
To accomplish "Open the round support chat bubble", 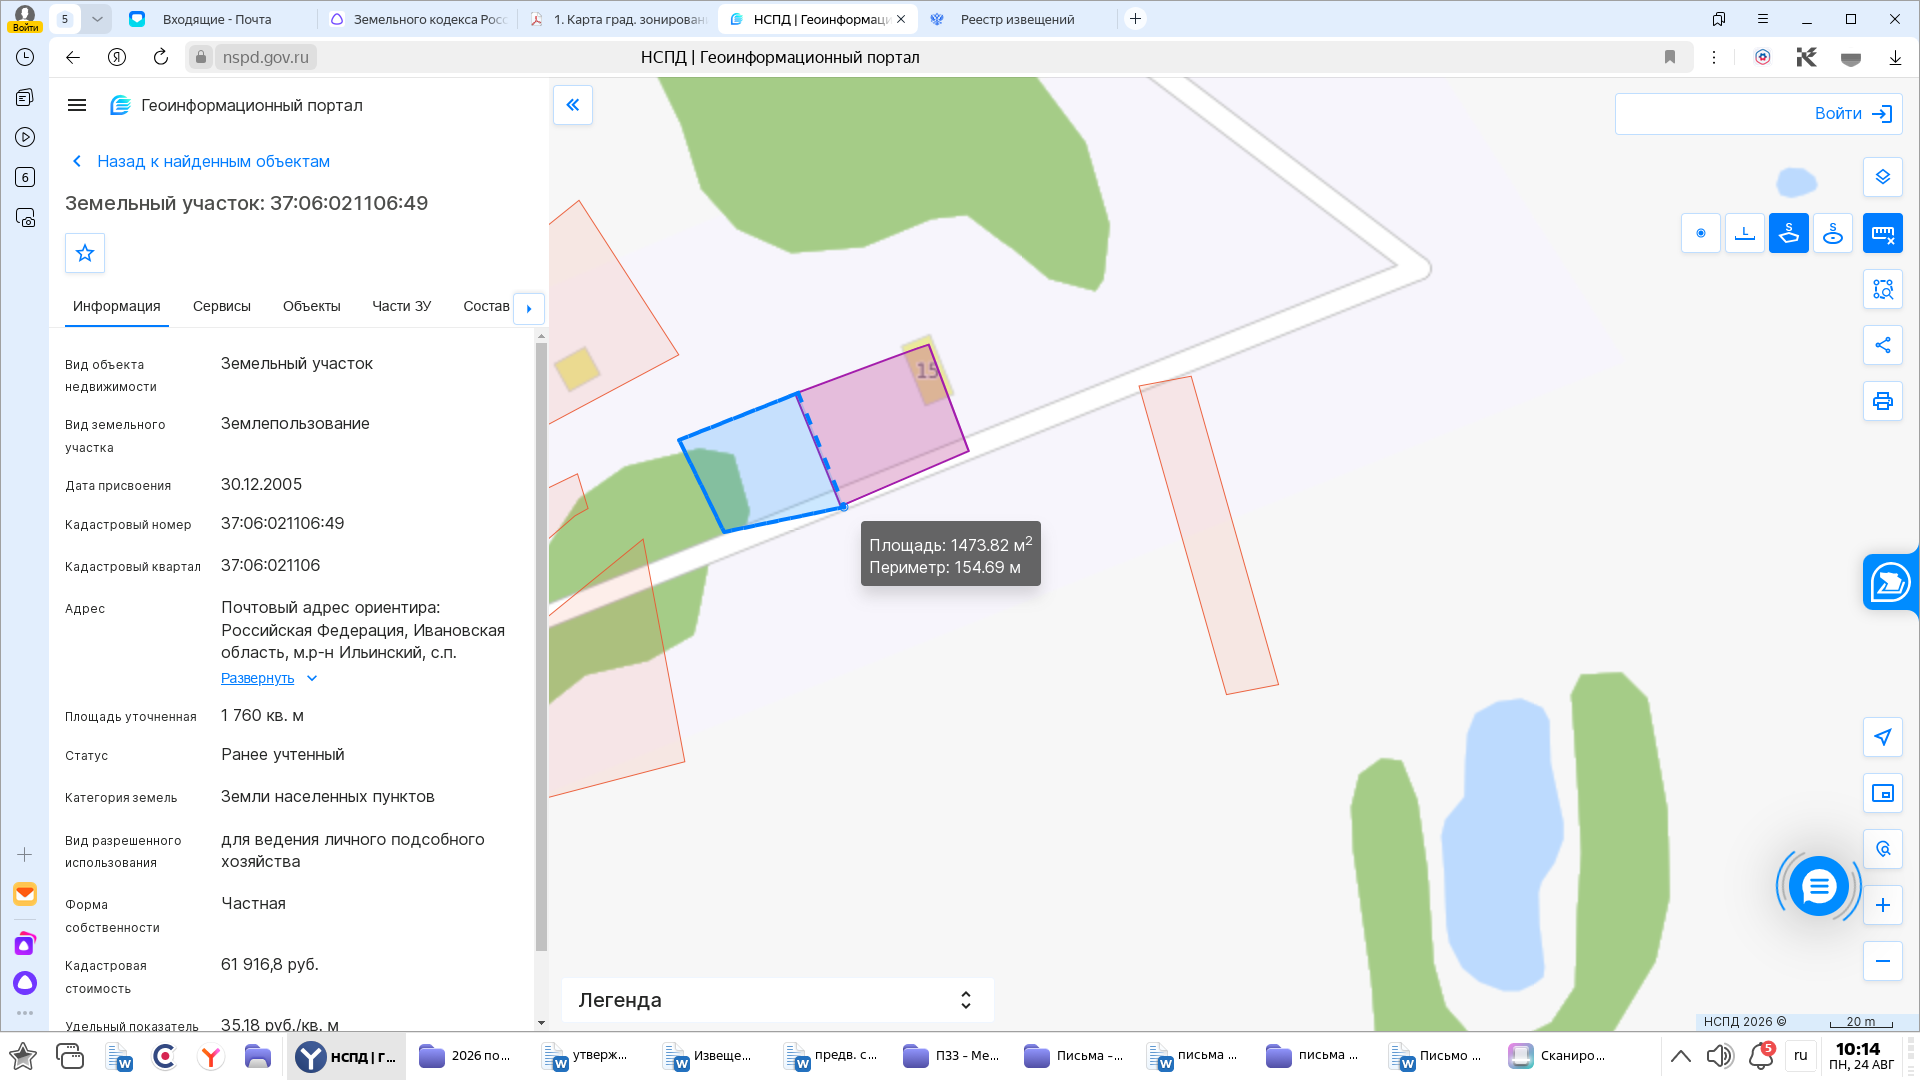I will (x=1818, y=886).
